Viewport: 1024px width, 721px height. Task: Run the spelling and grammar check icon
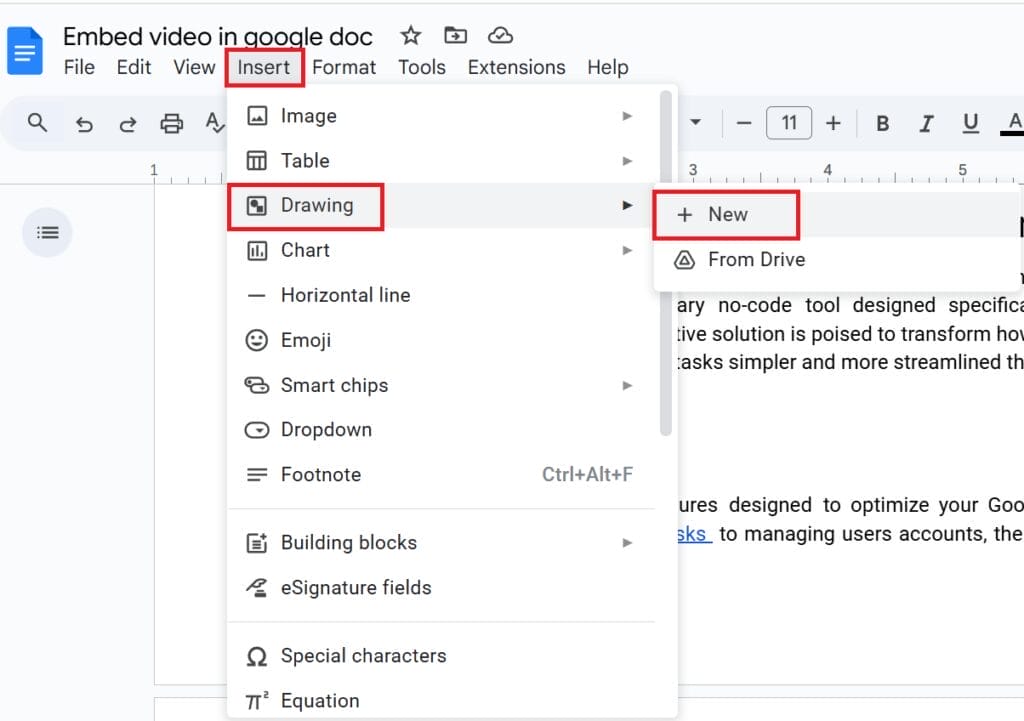pos(213,122)
